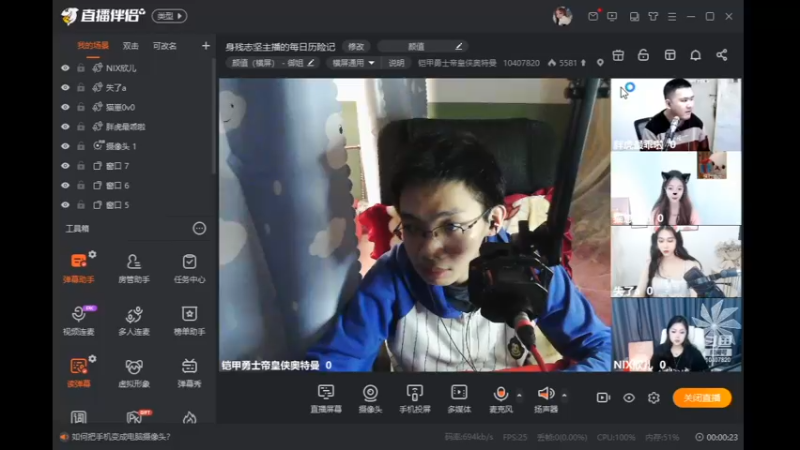The width and height of the screenshot is (800, 450).
Task: Expand toolbox with the more (…) button
Action: pyautogui.click(x=199, y=228)
